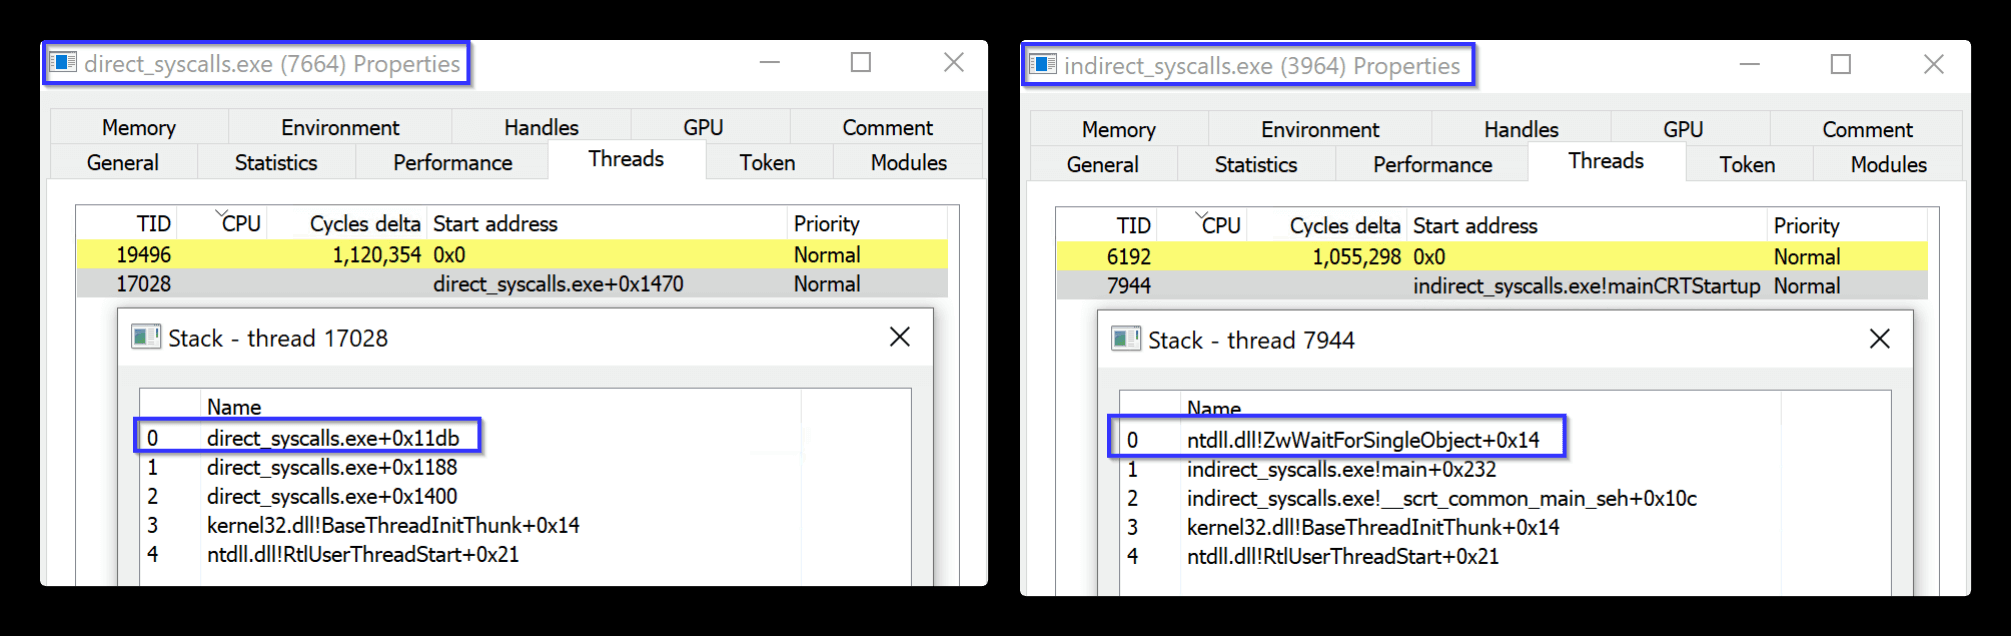This screenshot has height=636, width=2011.
Task: Close the Stack thread 7944 dialog
Action: (x=1880, y=339)
